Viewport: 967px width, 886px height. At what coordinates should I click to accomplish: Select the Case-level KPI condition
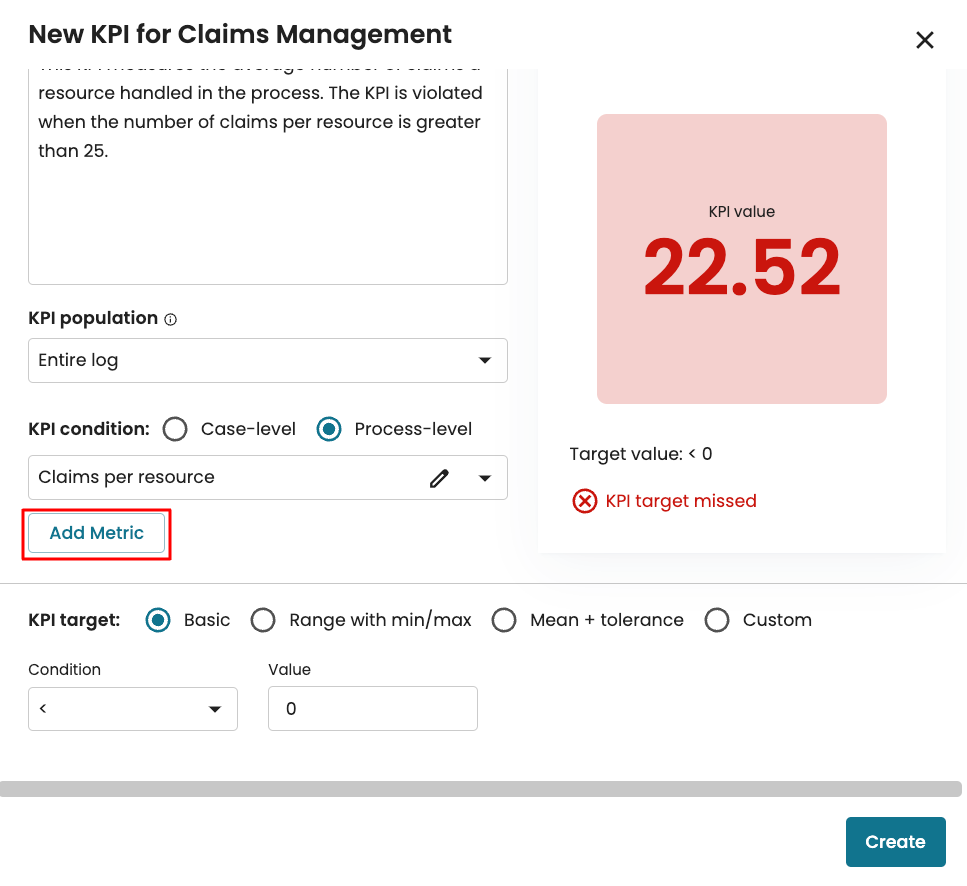[x=175, y=430]
